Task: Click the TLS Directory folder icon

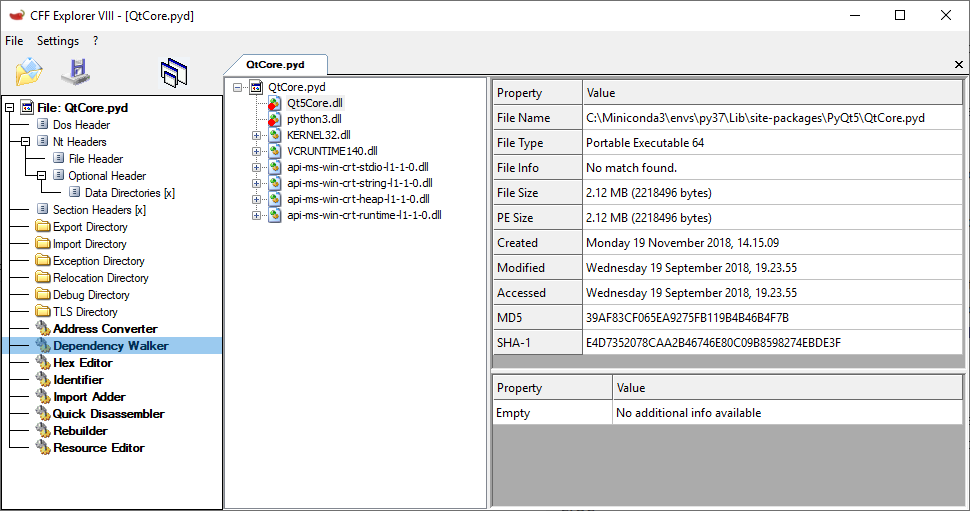Action: coord(43,312)
